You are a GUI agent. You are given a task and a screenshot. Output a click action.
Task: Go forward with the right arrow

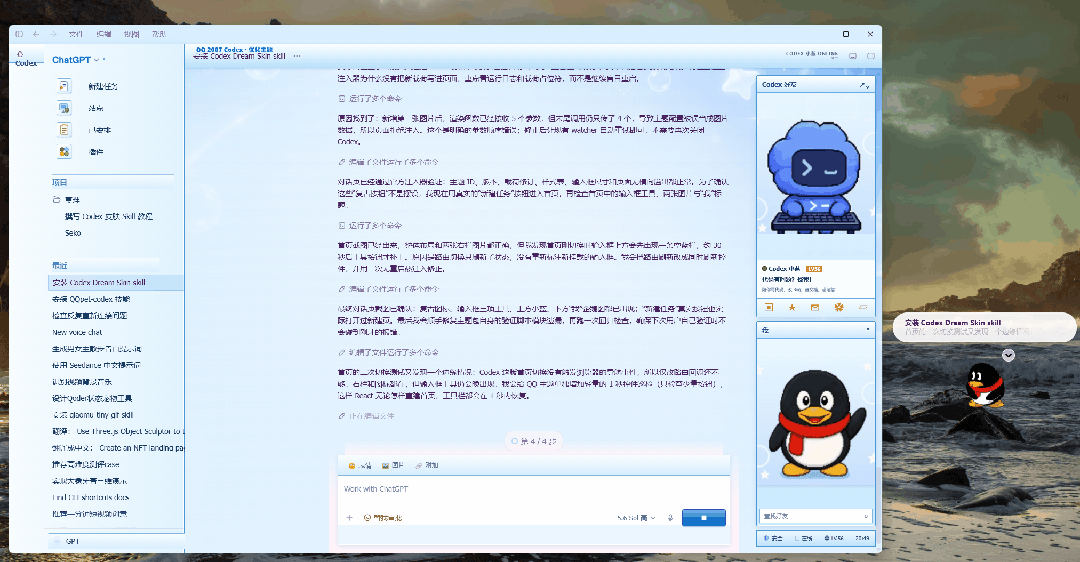52,34
